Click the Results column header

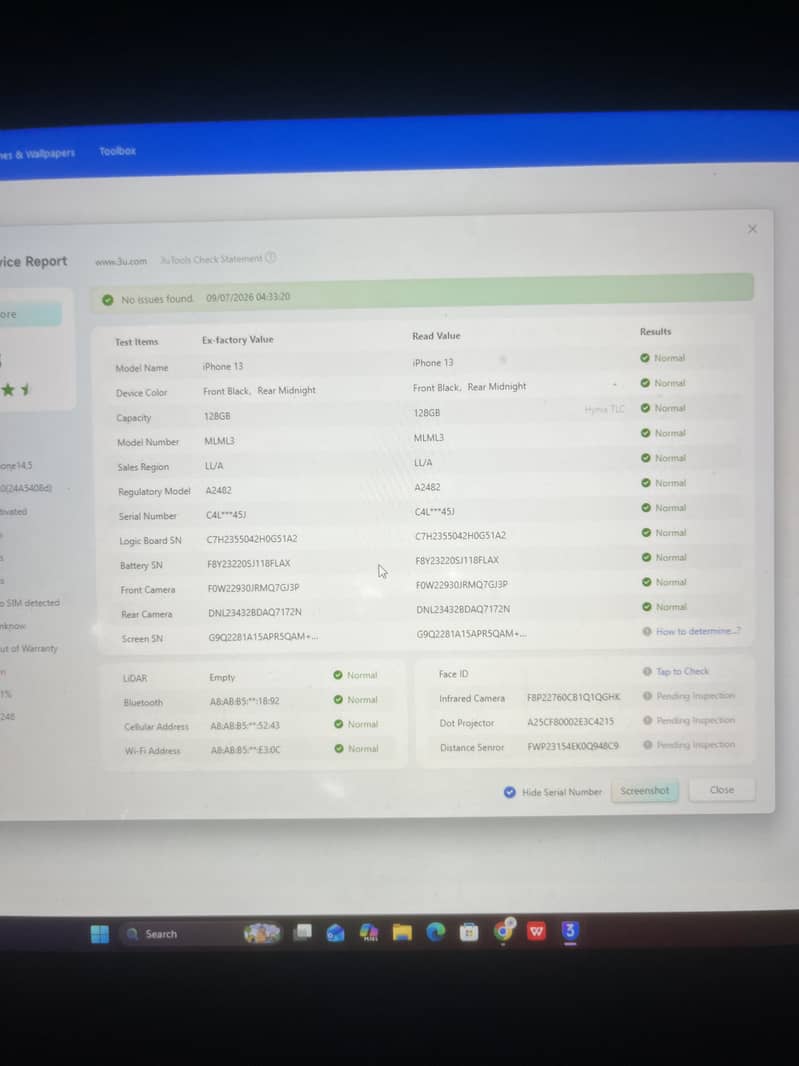[x=656, y=332]
